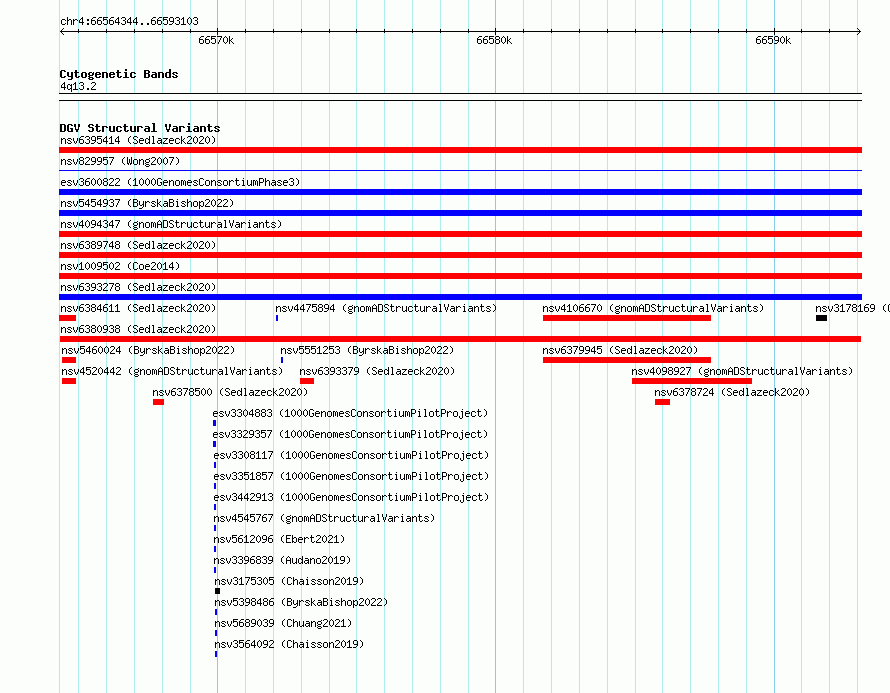Viewport: 890px width, 693px height.
Task: Select nsv6393379 (Sedlazeck2020) label
Action: (377, 371)
